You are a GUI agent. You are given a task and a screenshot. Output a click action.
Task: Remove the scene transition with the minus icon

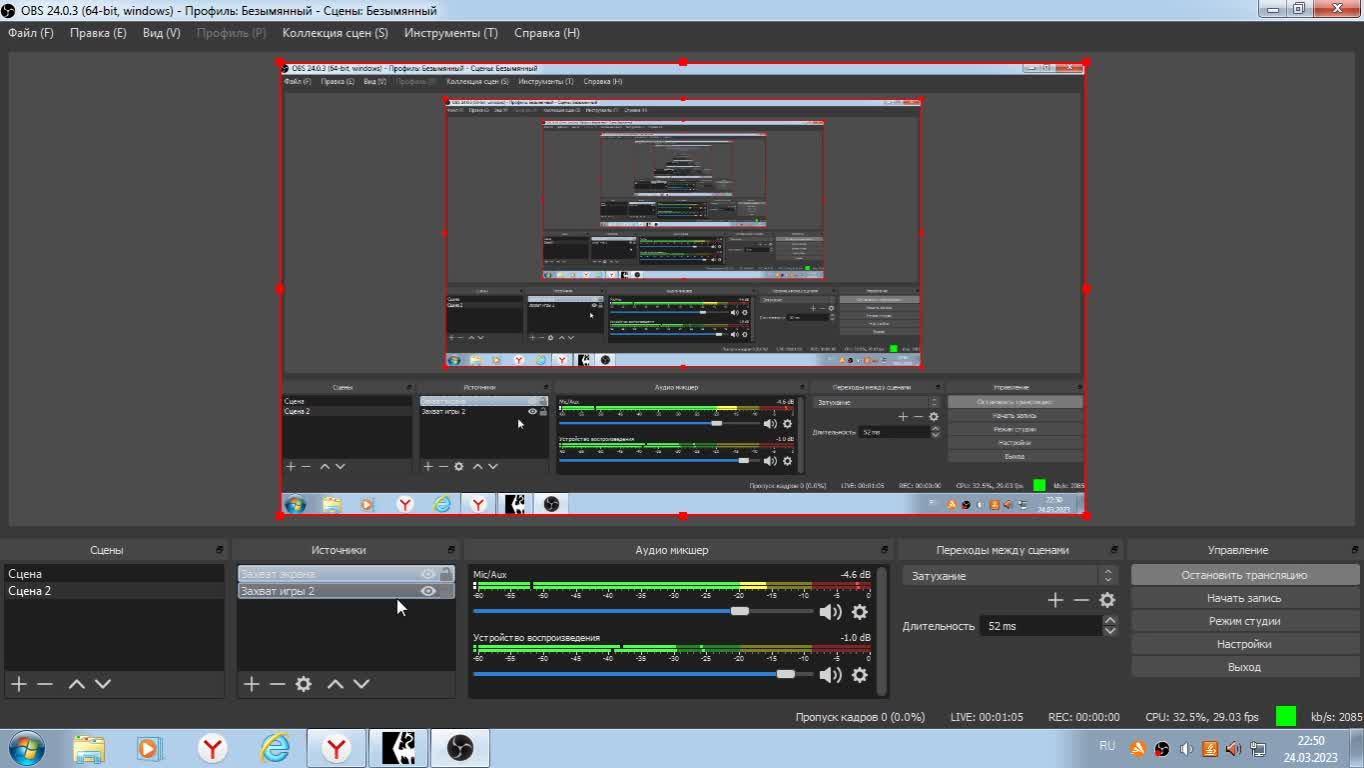[x=1081, y=600]
